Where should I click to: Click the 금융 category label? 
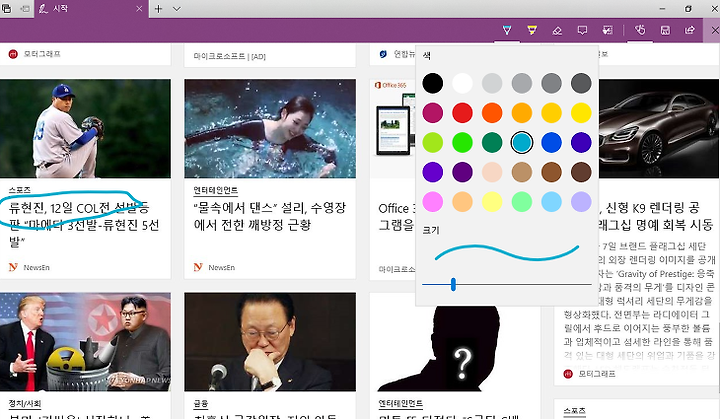coord(201,403)
